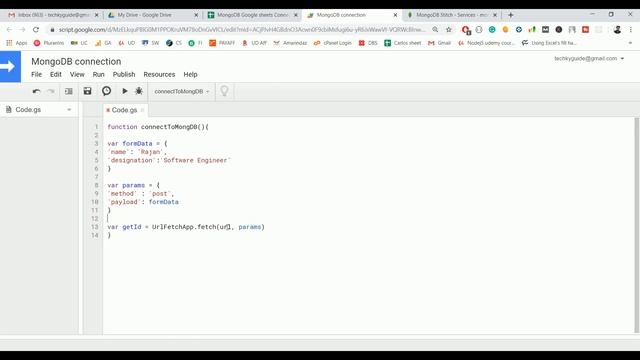Click the 'payload' key on line 10

(124, 202)
